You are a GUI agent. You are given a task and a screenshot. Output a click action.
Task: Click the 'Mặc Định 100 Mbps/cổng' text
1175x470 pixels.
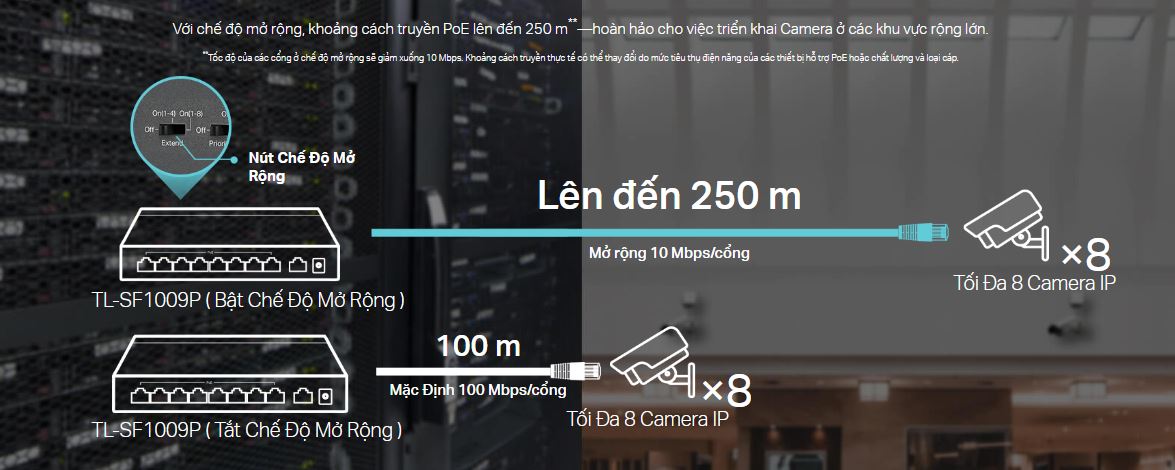[478, 390]
